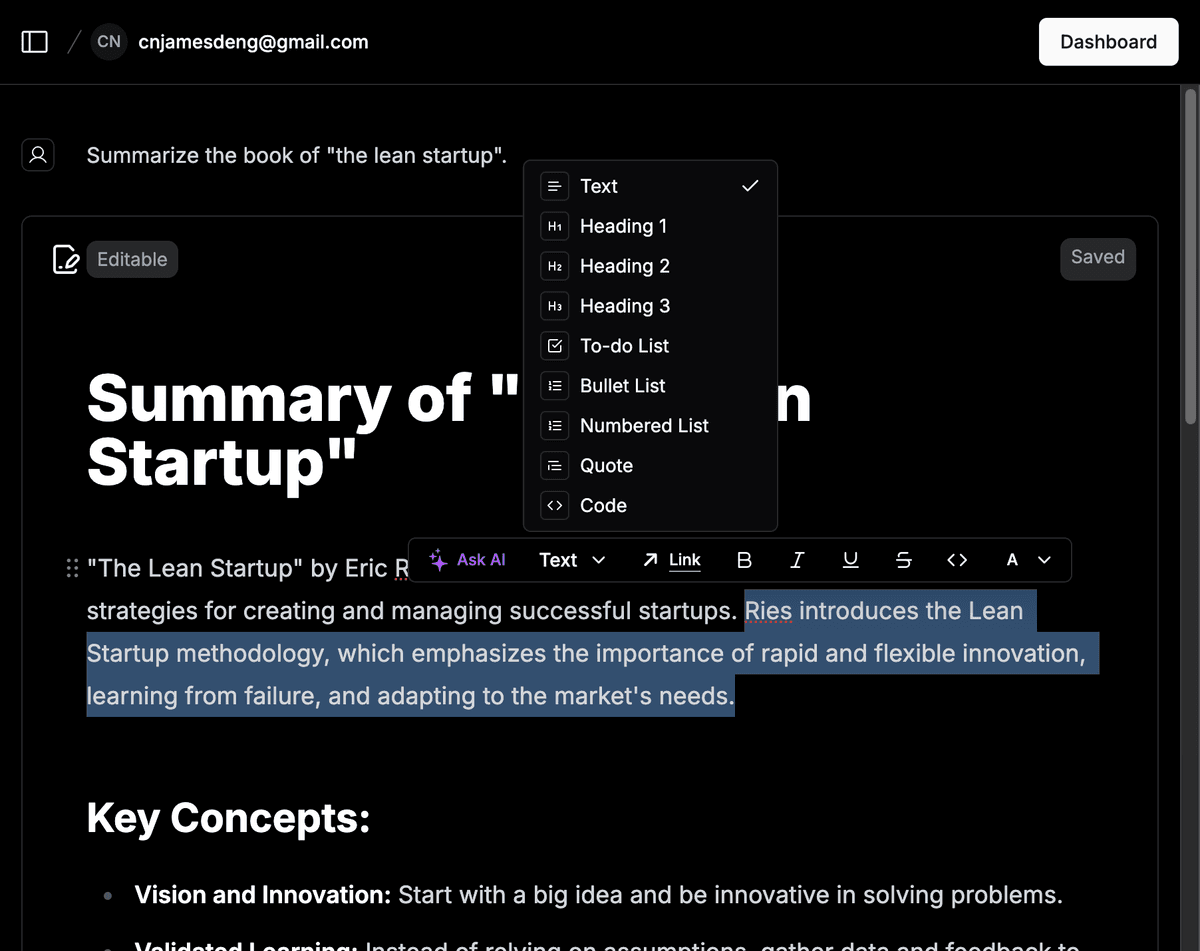Expand the Text block type dropdown
The width and height of the screenshot is (1200, 951).
pos(572,560)
